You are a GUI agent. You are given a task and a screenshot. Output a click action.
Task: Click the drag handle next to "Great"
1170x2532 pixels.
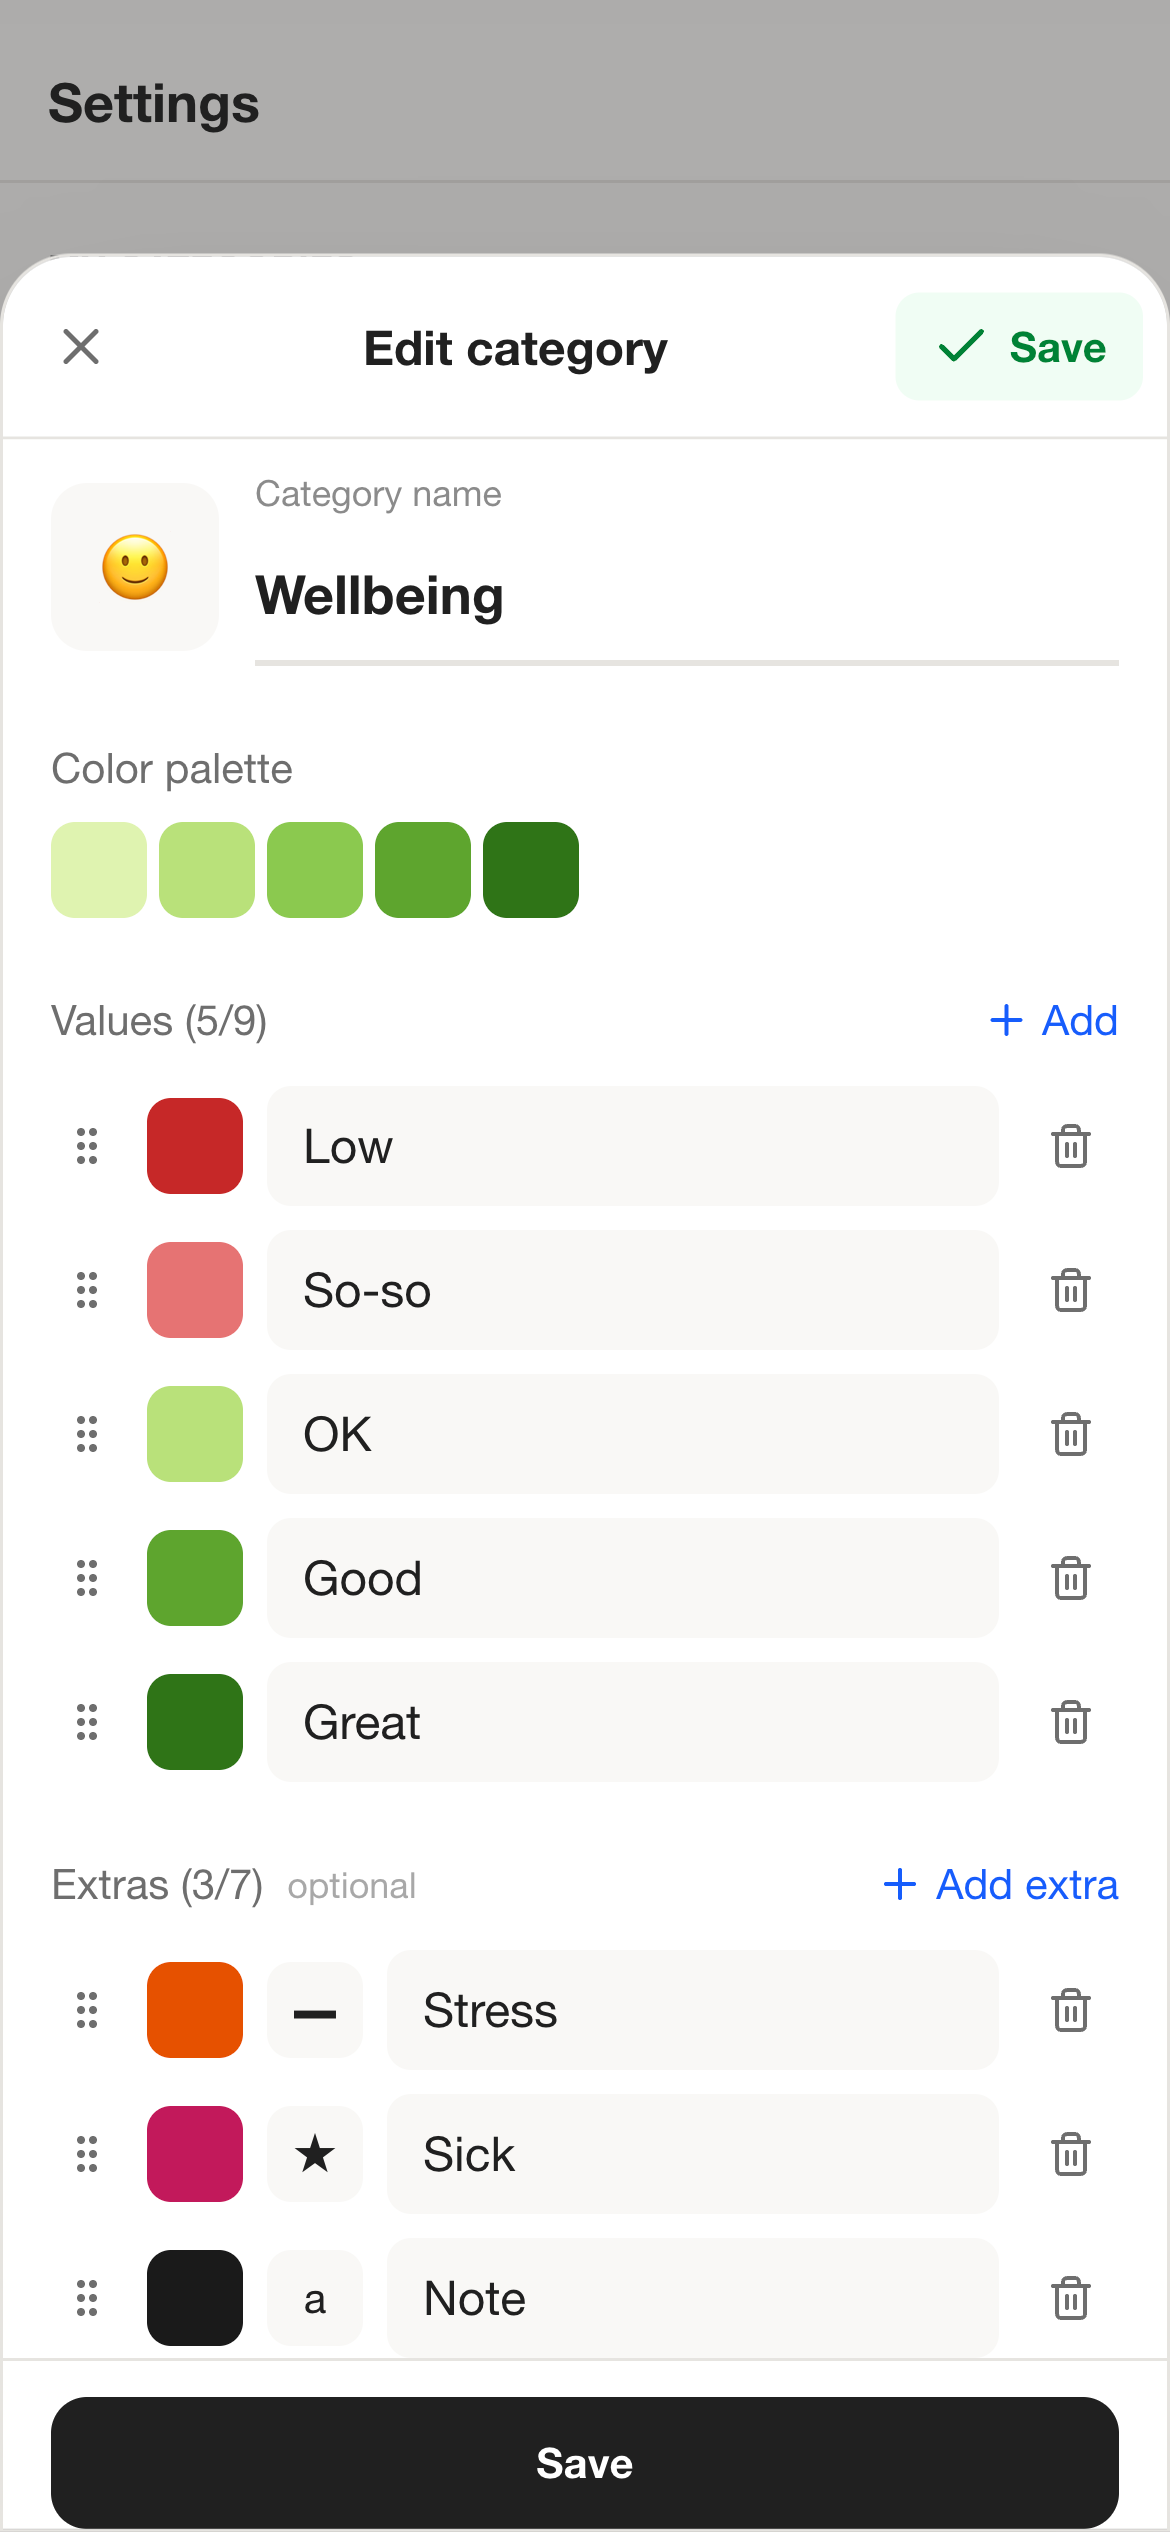coord(85,1722)
